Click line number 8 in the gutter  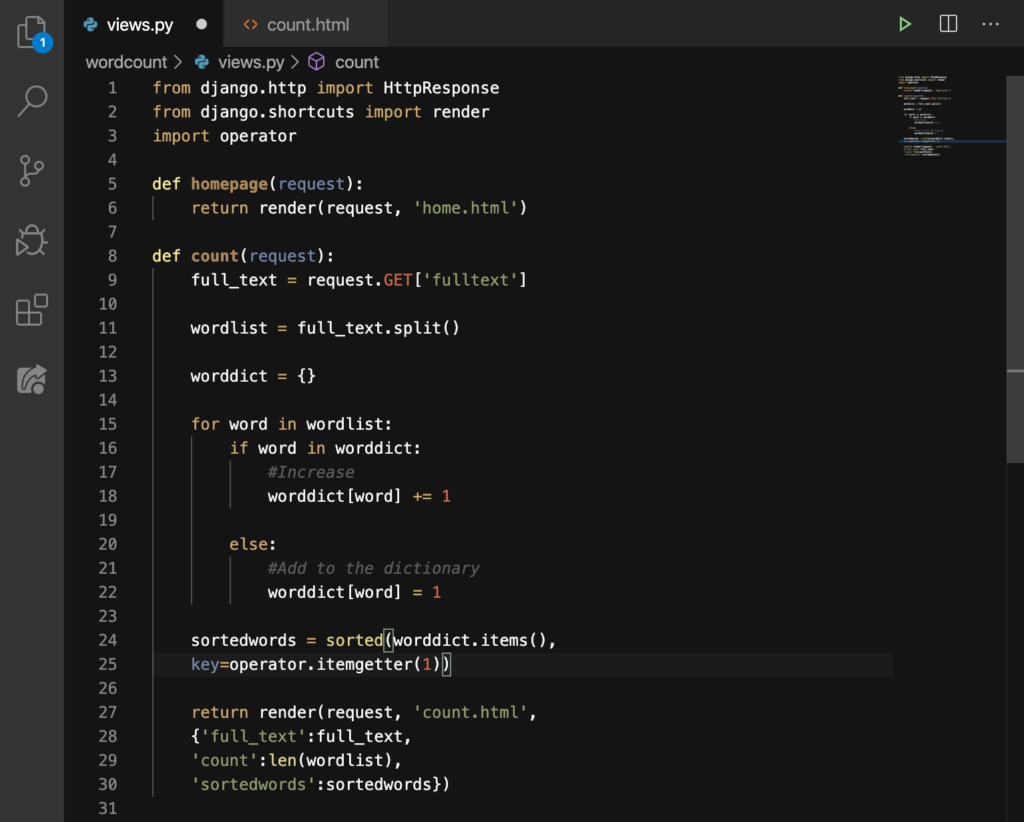pyautogui.click(x=112, y=256)
